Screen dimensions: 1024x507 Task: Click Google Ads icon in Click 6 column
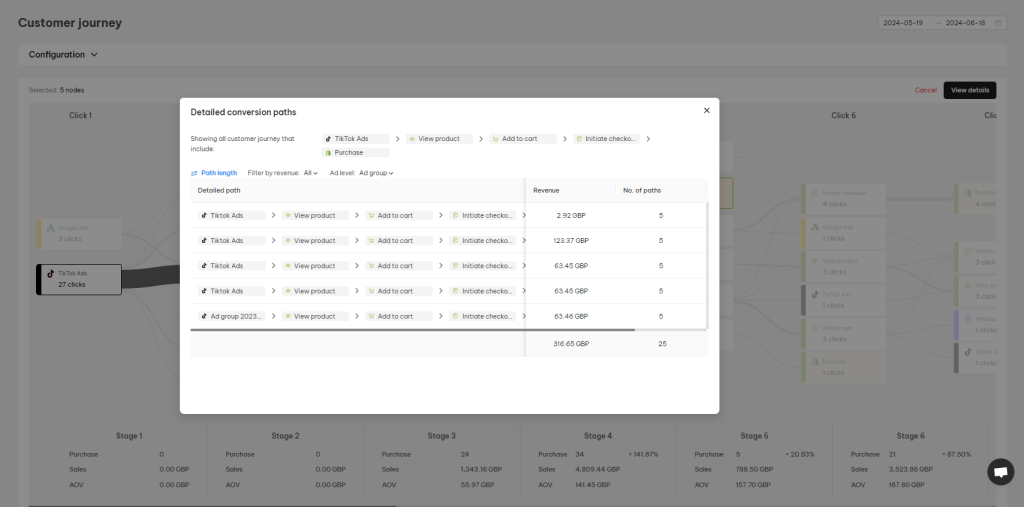tap(814, 227)
